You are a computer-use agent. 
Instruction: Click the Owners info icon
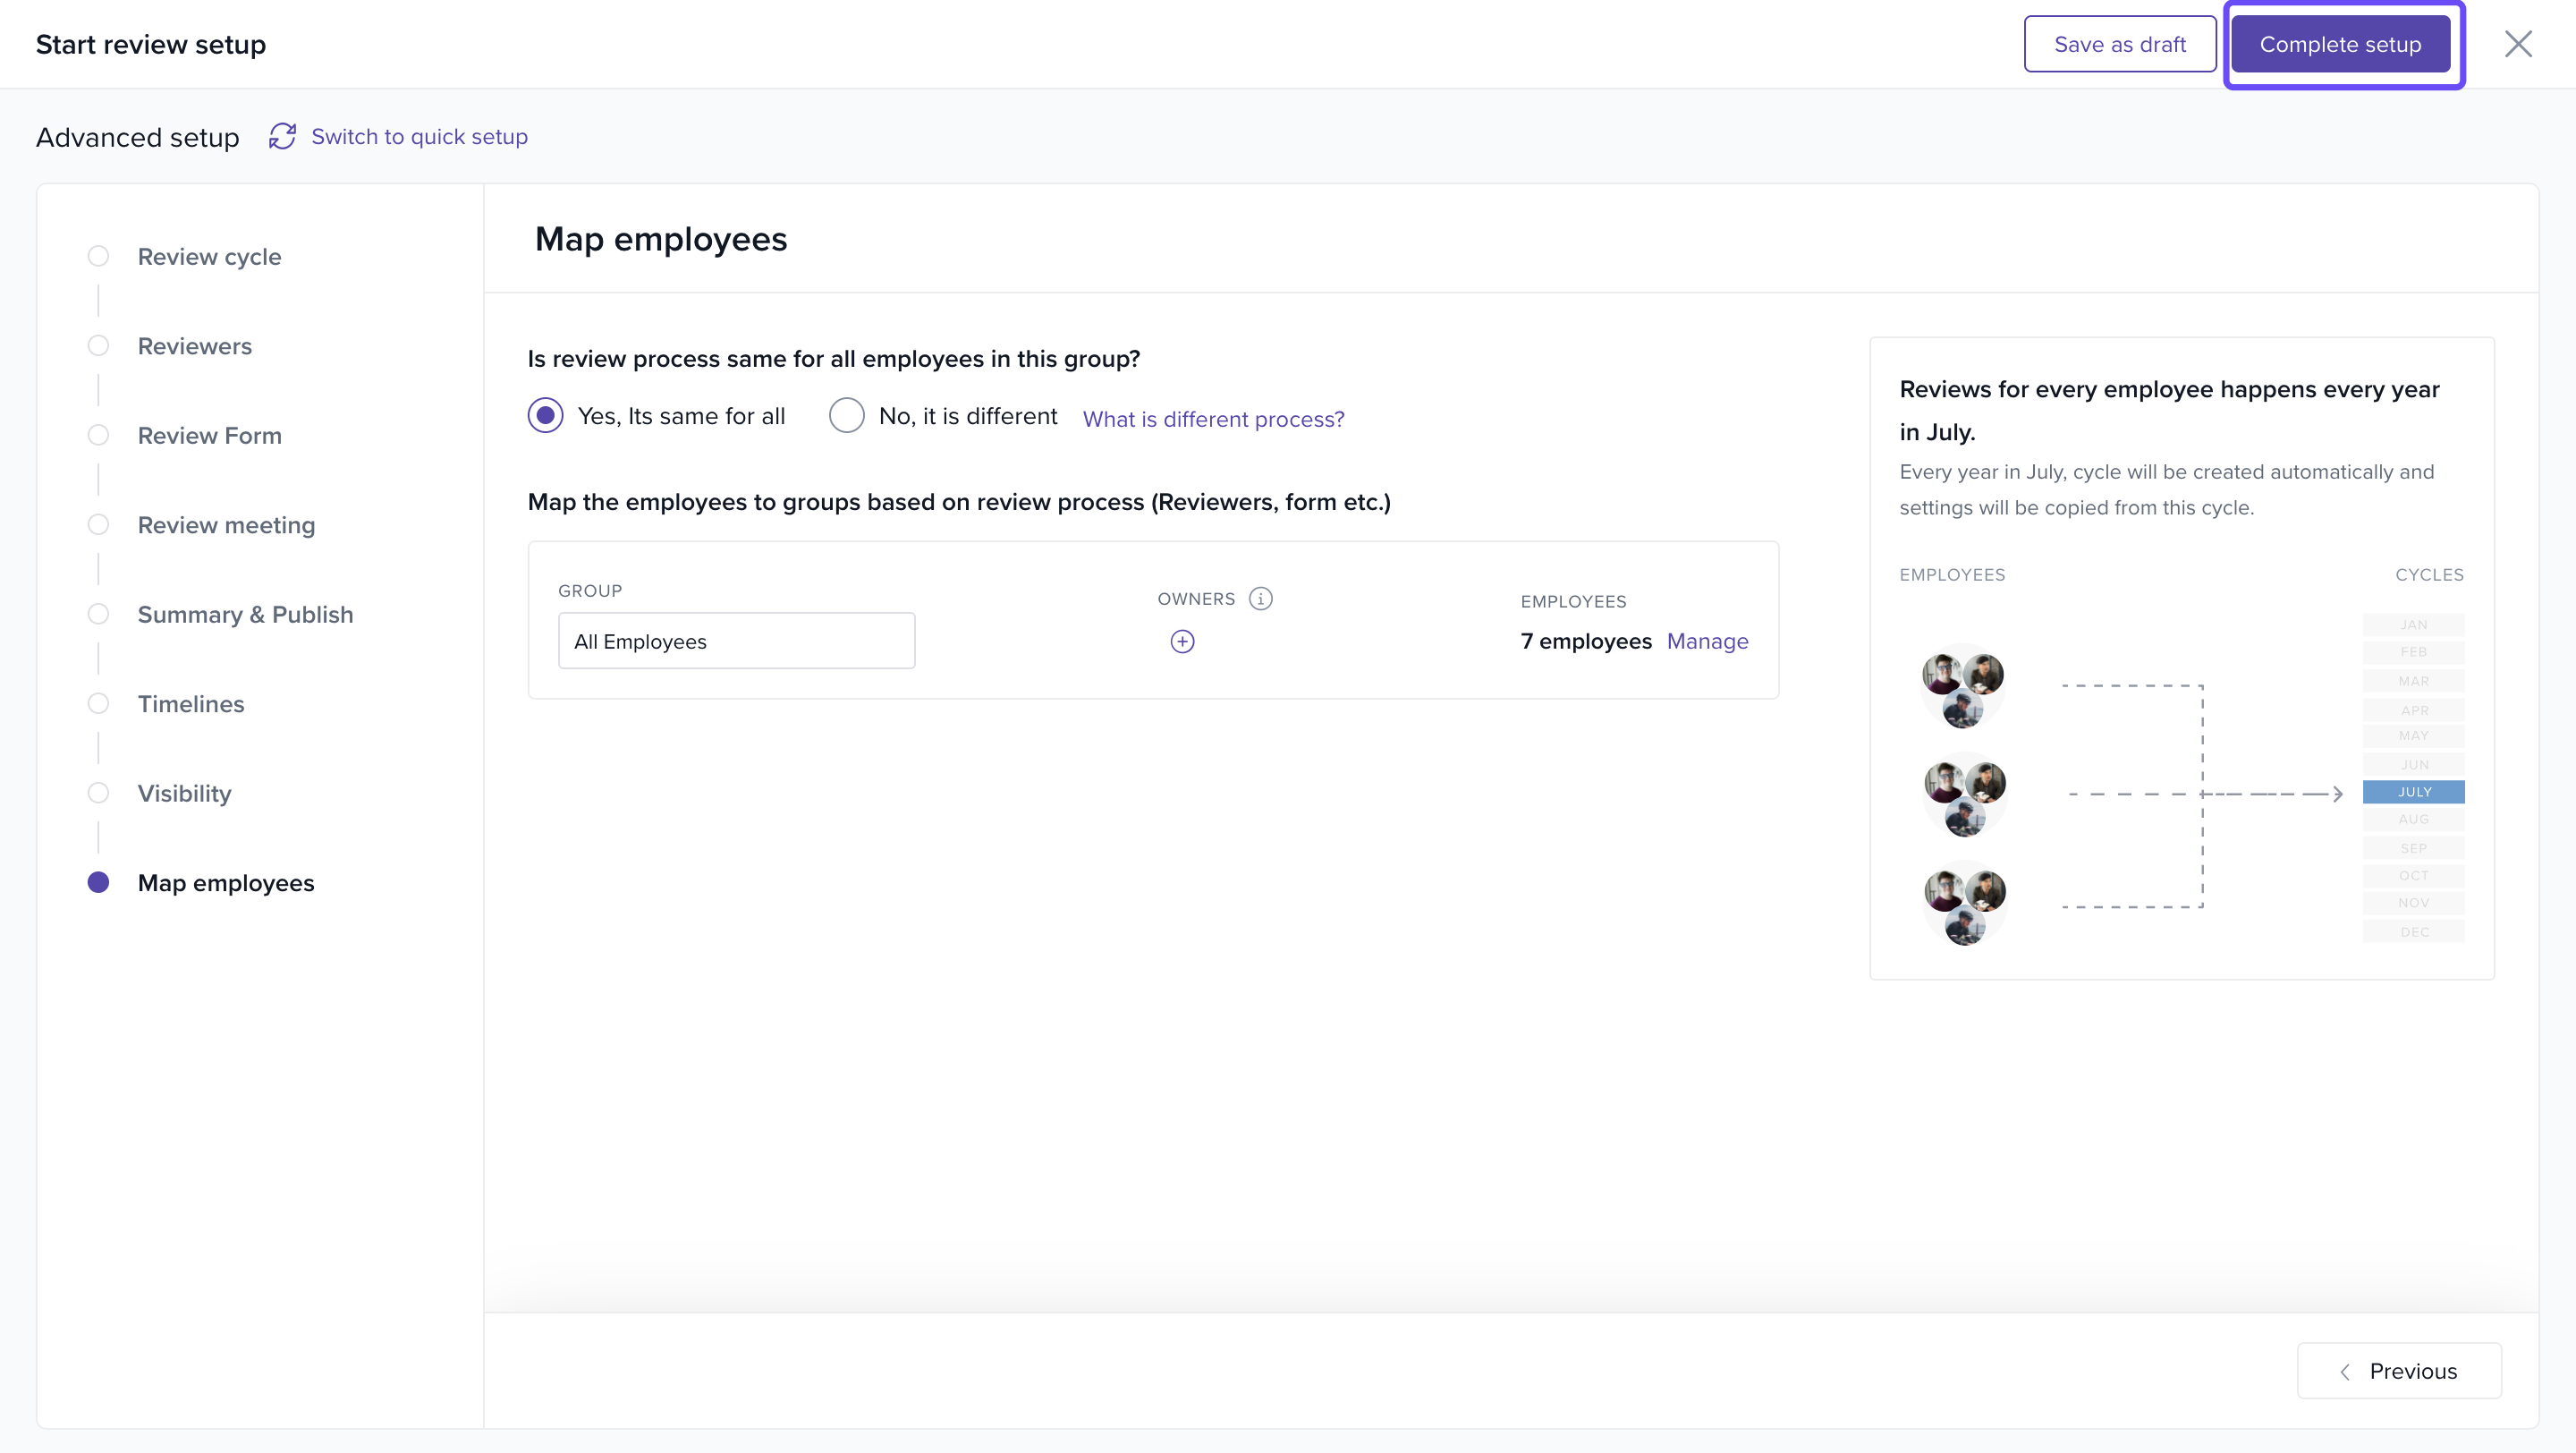[1260, 598]
